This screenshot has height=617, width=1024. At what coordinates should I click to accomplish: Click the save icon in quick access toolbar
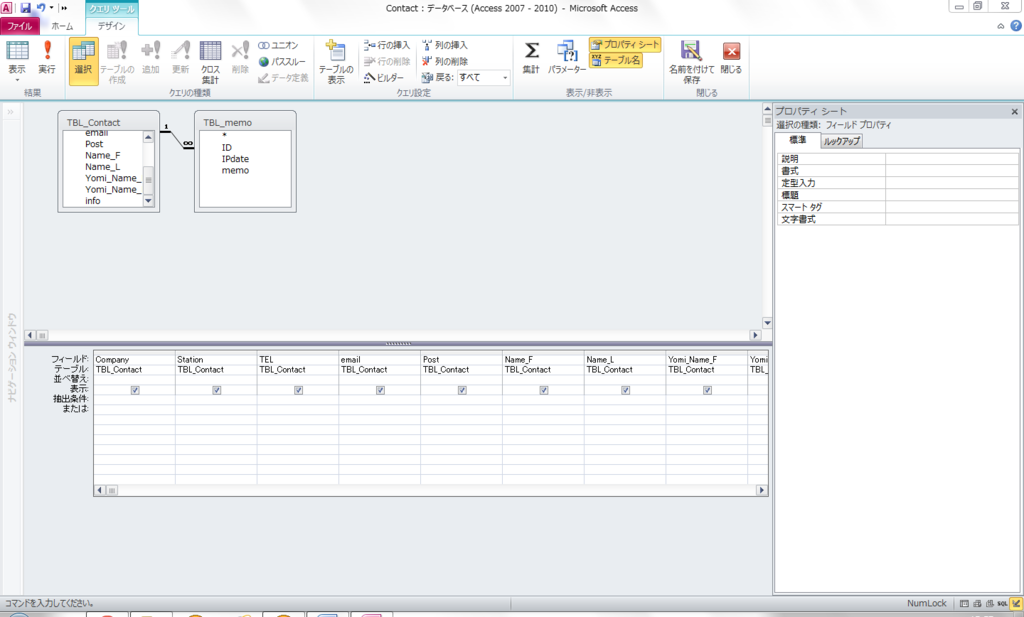coord(25,8)
